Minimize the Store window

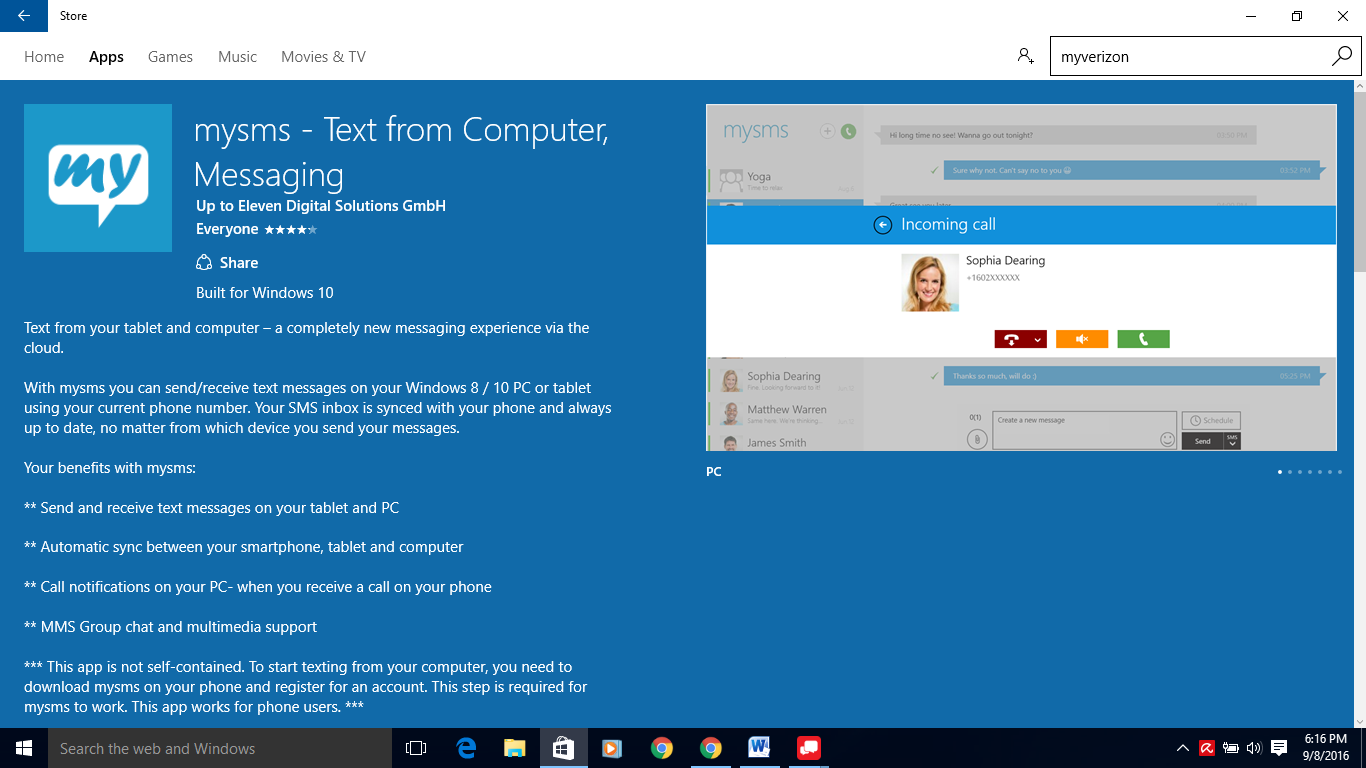1251,16
